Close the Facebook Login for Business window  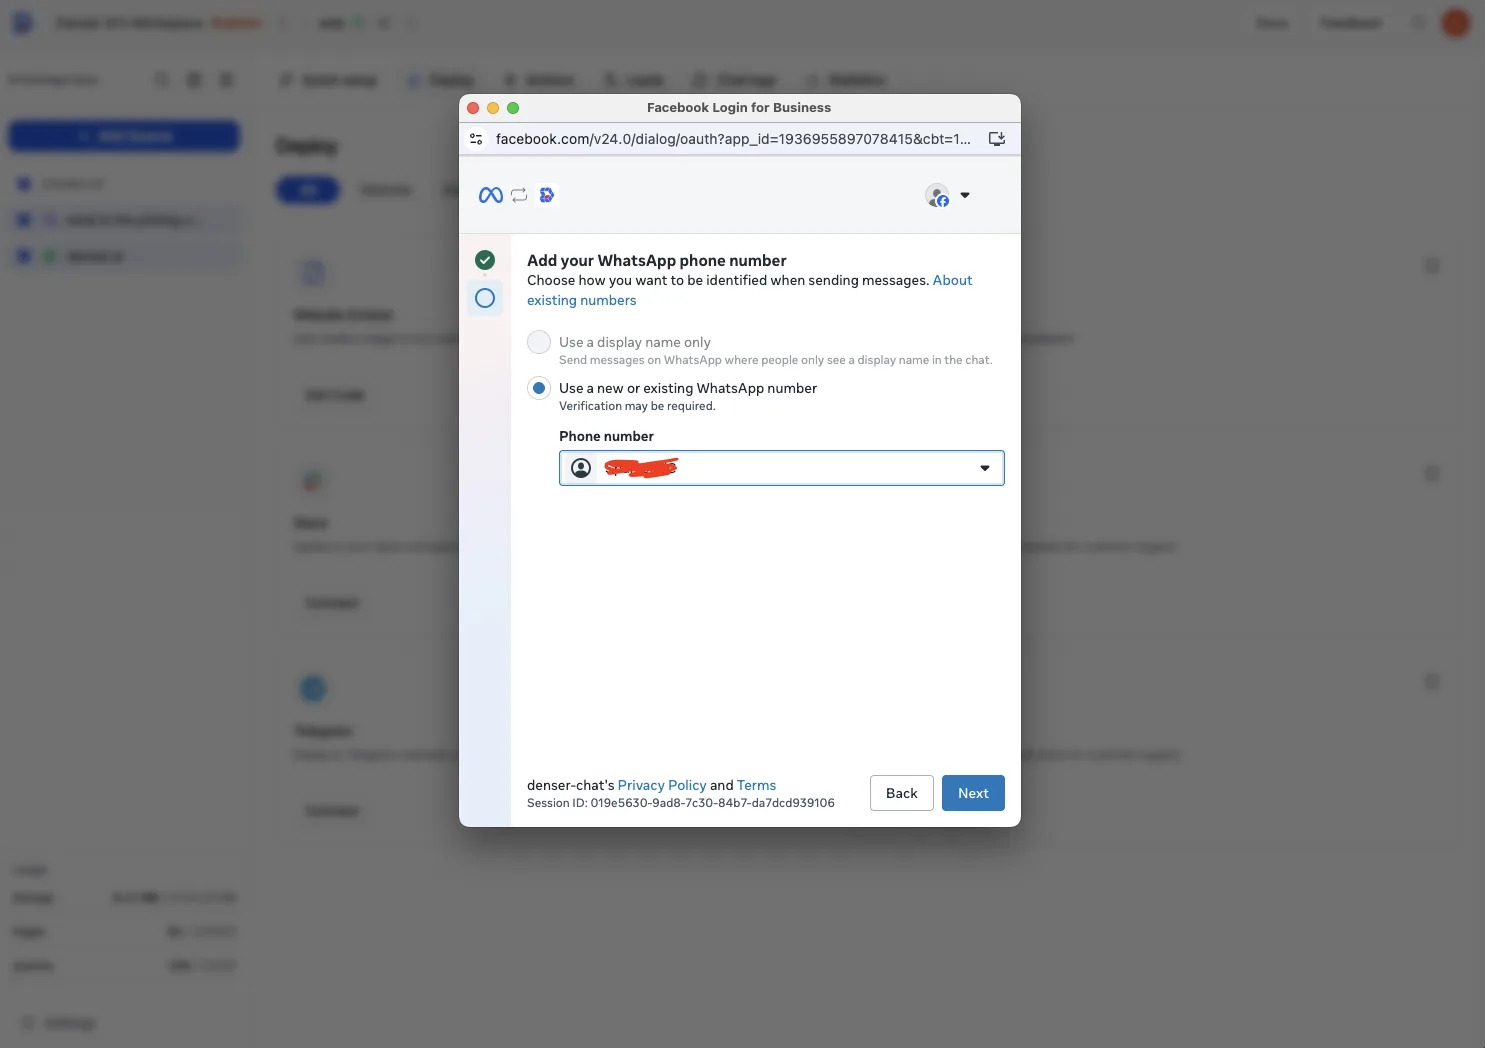point(473,108)
